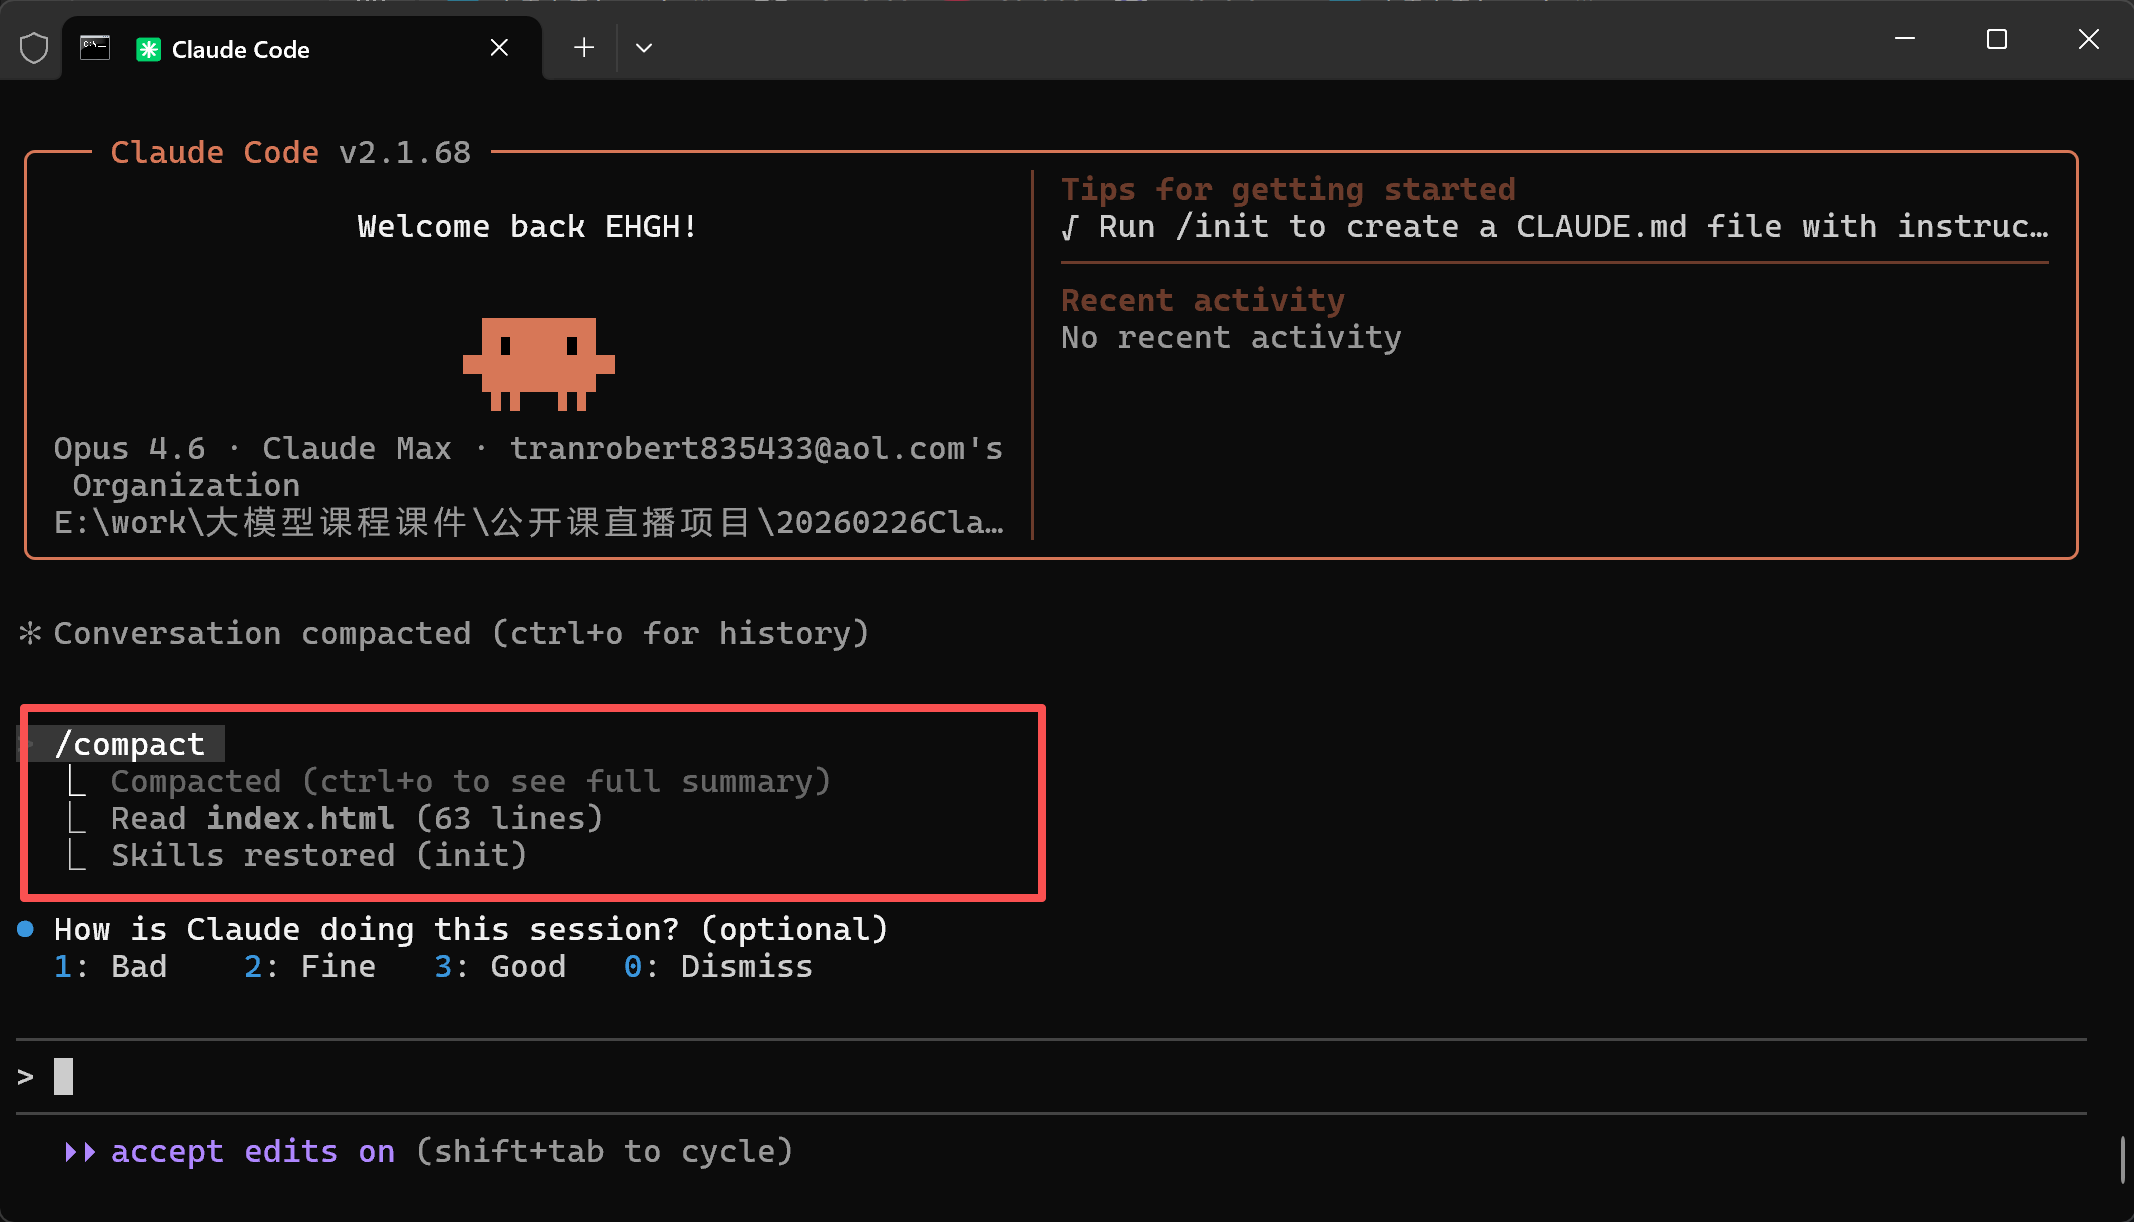Click the asterisk icon before 'Conversation compacted'
Viewport: 2134px width, 1222px height.
pyautogui.click(x=30, y=633)
